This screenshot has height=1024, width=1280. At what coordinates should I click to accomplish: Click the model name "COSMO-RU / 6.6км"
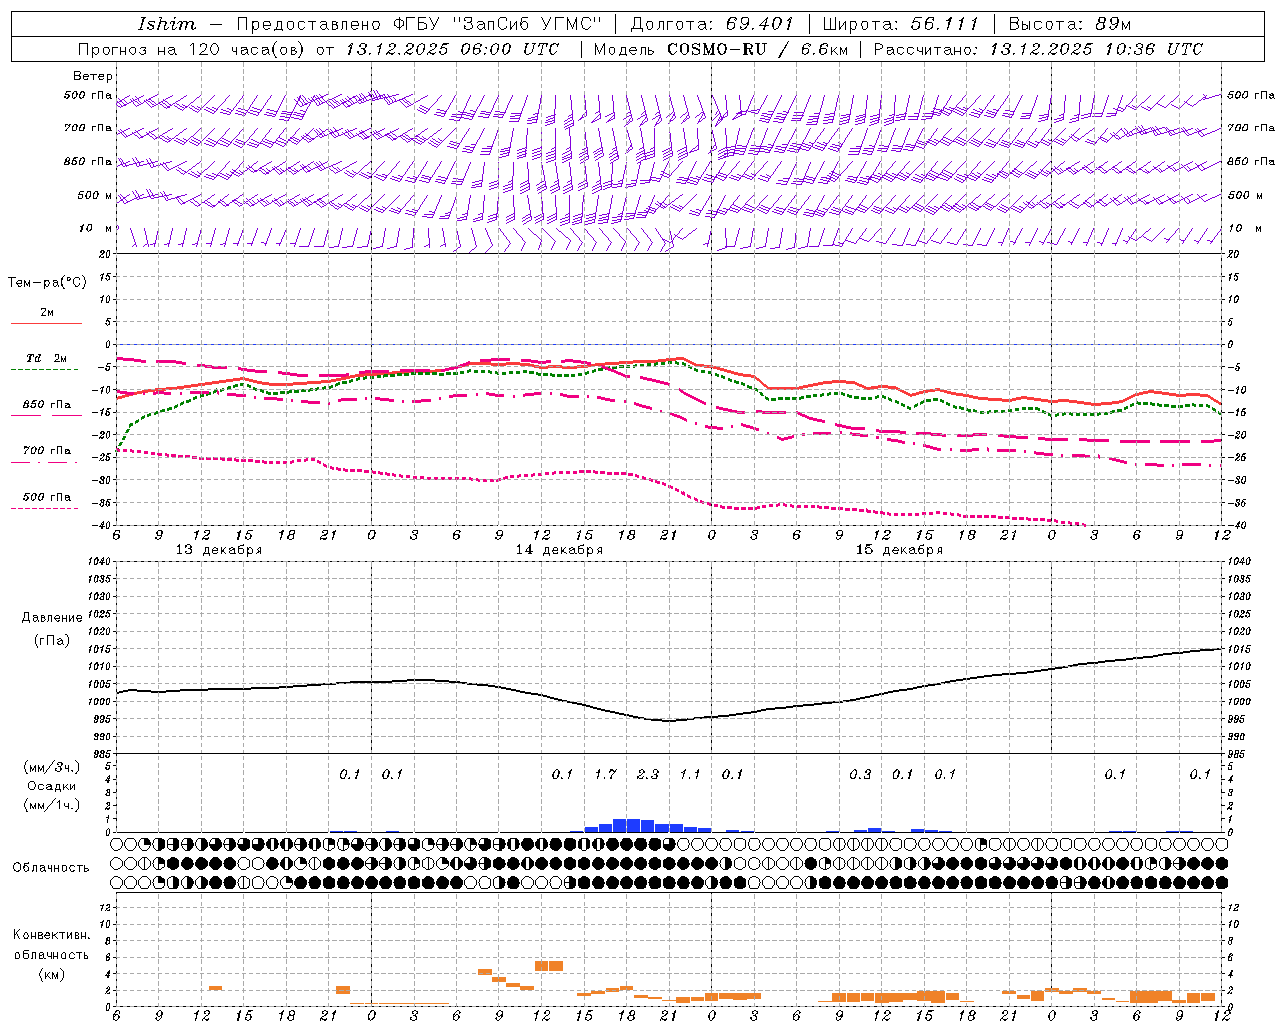point(757,49)
